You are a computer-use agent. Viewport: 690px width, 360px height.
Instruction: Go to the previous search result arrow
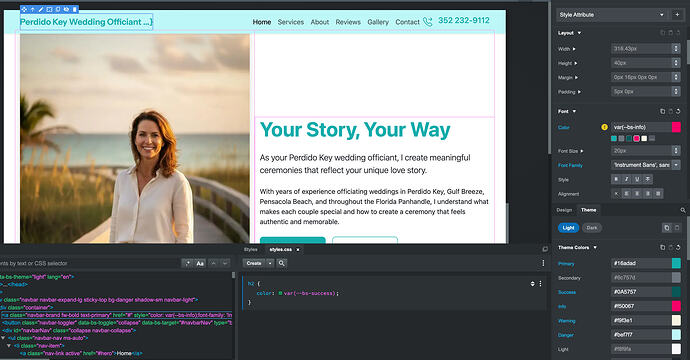(x=213, y=263)
